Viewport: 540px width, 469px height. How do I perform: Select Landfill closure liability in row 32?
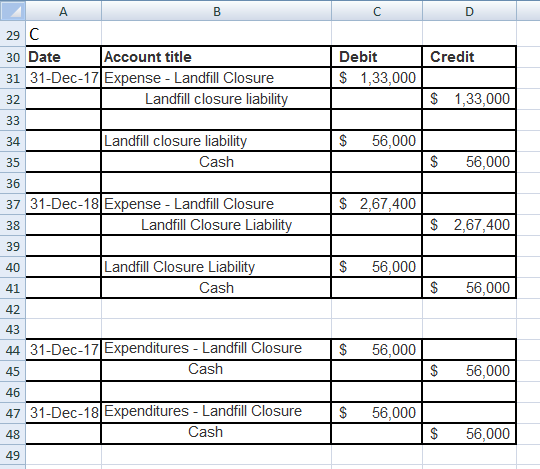click(x=216, y=99)
